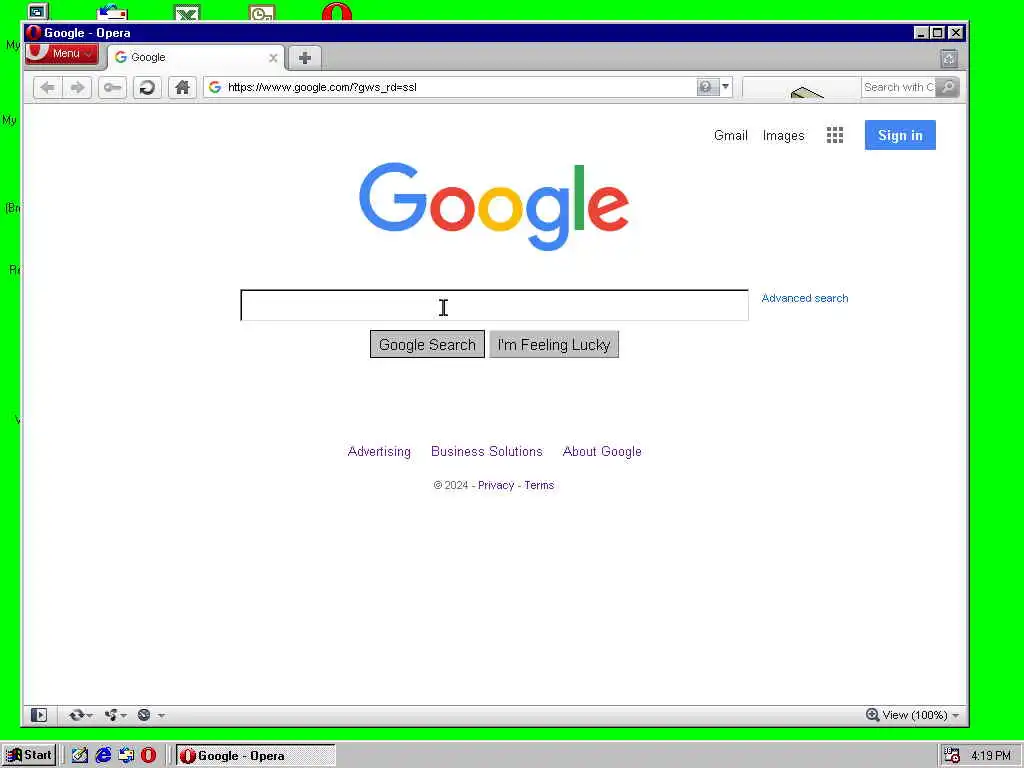Click the blue Sign in button
The image size is (1024, 768).
click(900, 135)
